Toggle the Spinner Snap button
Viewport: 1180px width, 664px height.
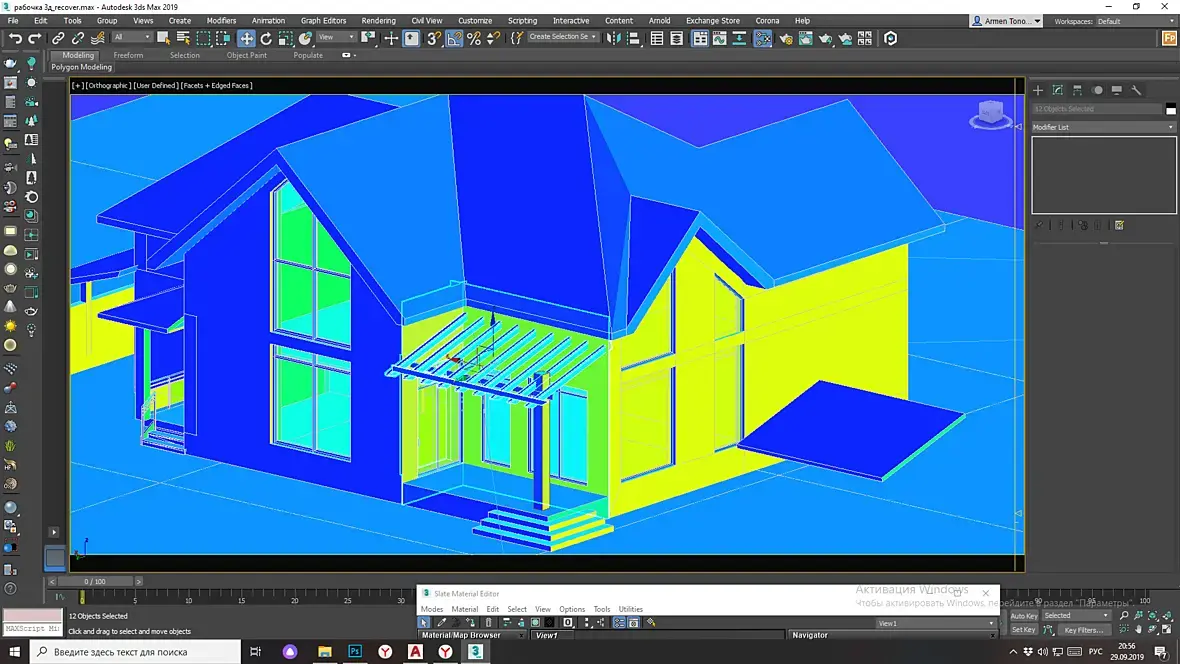(x=494, y=38)
